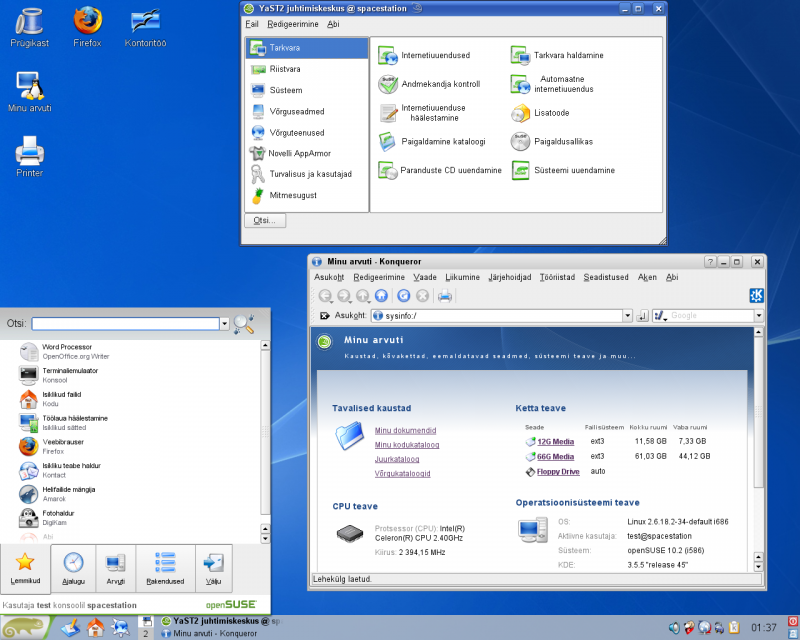The height and width of the screenshot is (640, 800).
Task: Open Seadistused menu in Konqueror
Action: (x=606, y=277)
